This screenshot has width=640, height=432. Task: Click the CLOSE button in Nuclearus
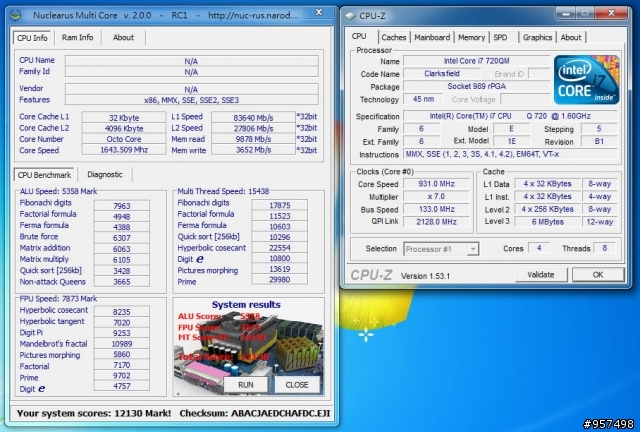click(297, 385)
